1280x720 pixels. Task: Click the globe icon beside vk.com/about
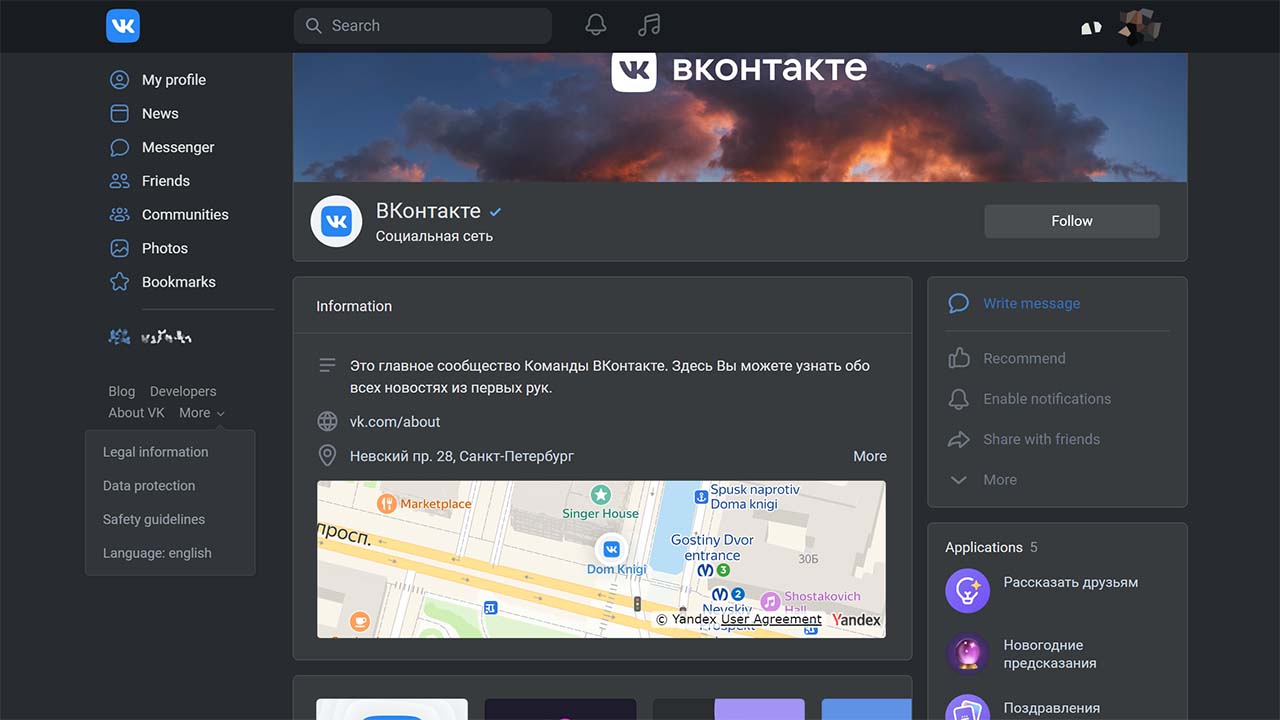(327, 422)
